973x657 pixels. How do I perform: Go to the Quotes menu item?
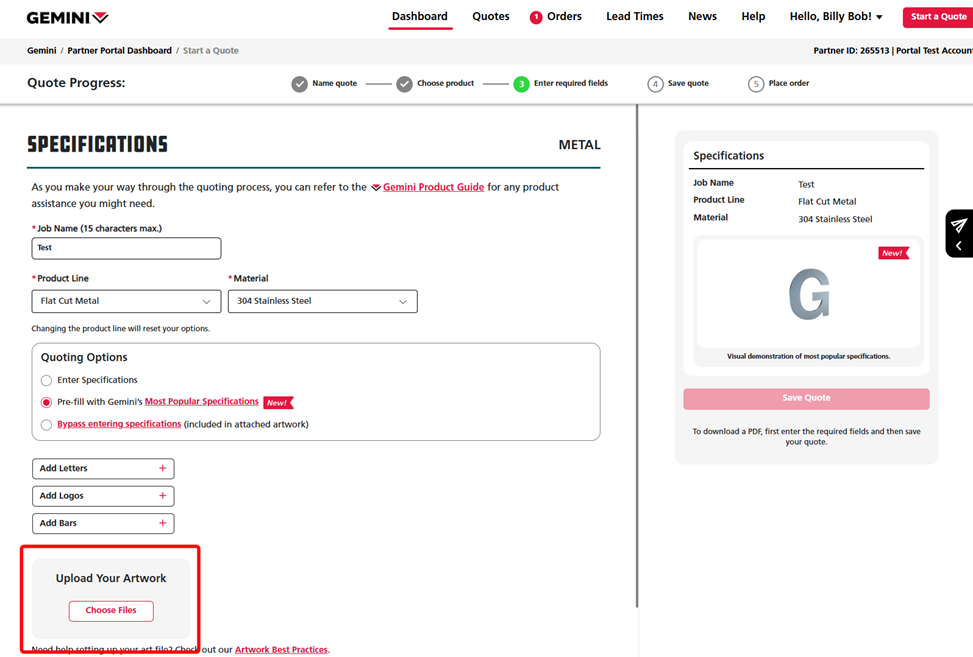click(x=491, y=17)
